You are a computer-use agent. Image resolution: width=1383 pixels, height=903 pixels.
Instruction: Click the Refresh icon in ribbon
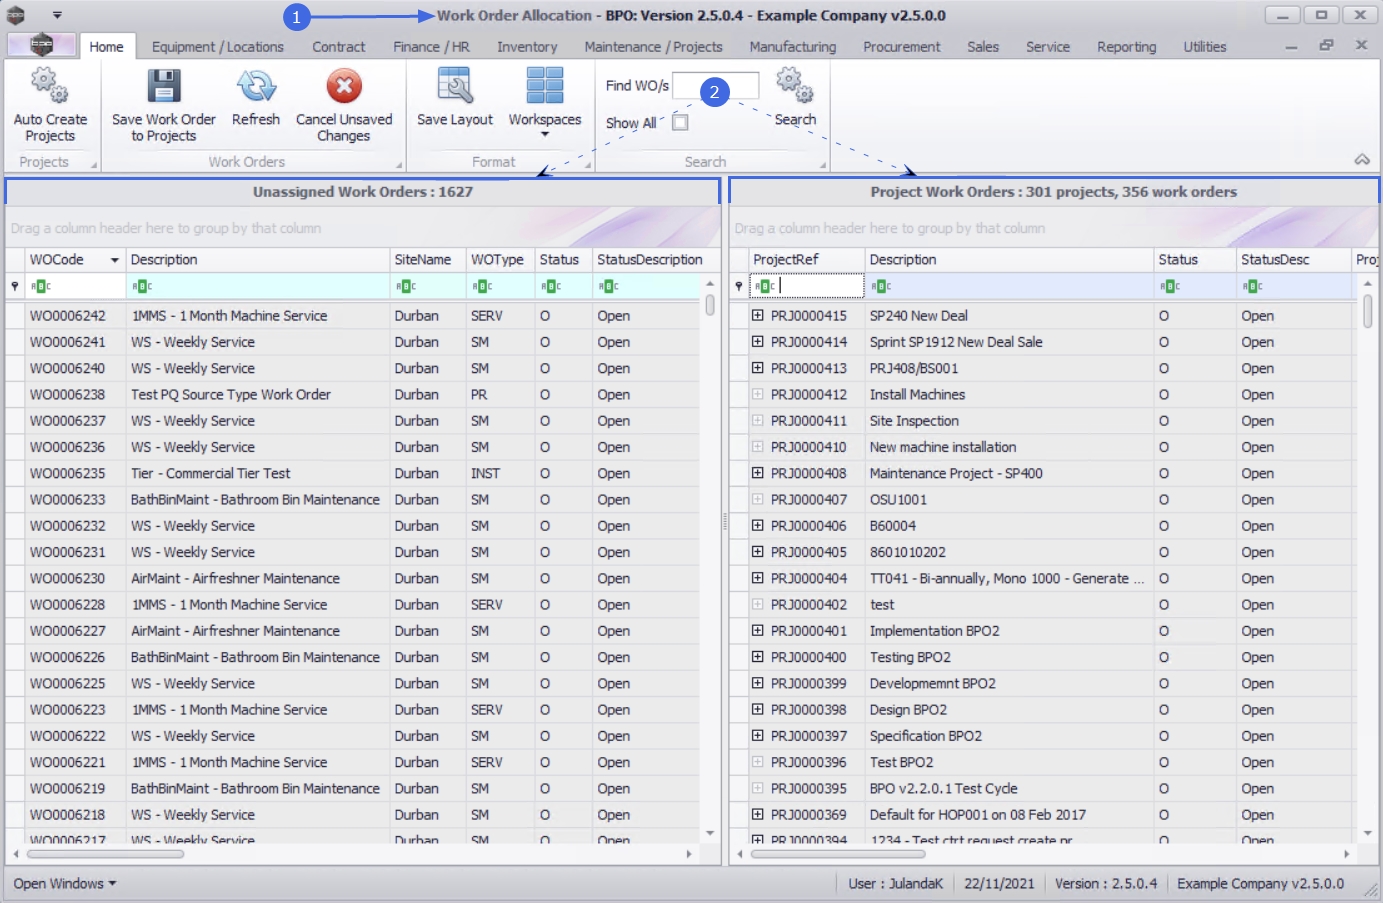click(x=256, y=87)
